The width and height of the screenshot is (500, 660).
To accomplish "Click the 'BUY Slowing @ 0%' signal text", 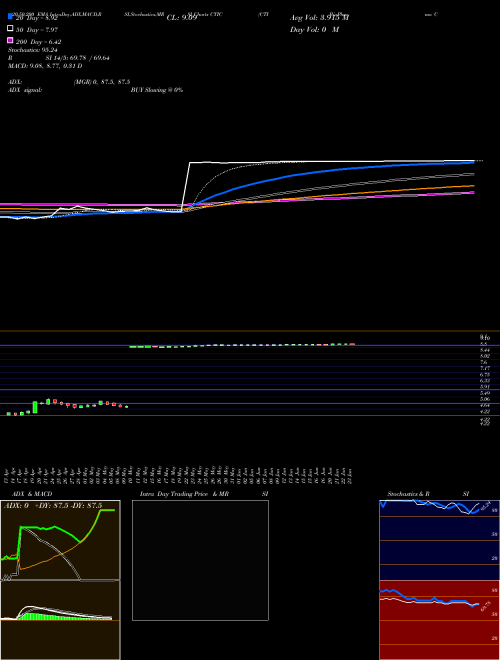I will (157, 90).
